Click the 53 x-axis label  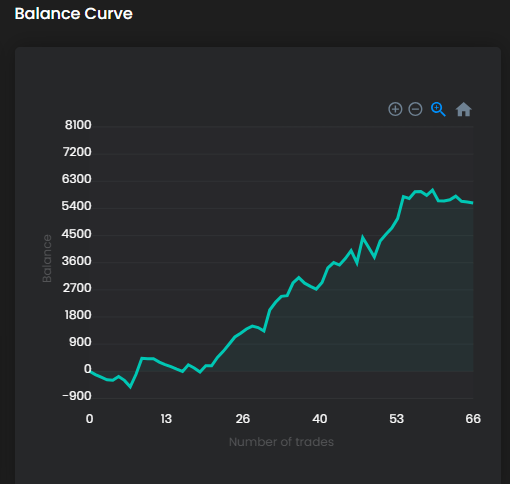coord(397,419)
